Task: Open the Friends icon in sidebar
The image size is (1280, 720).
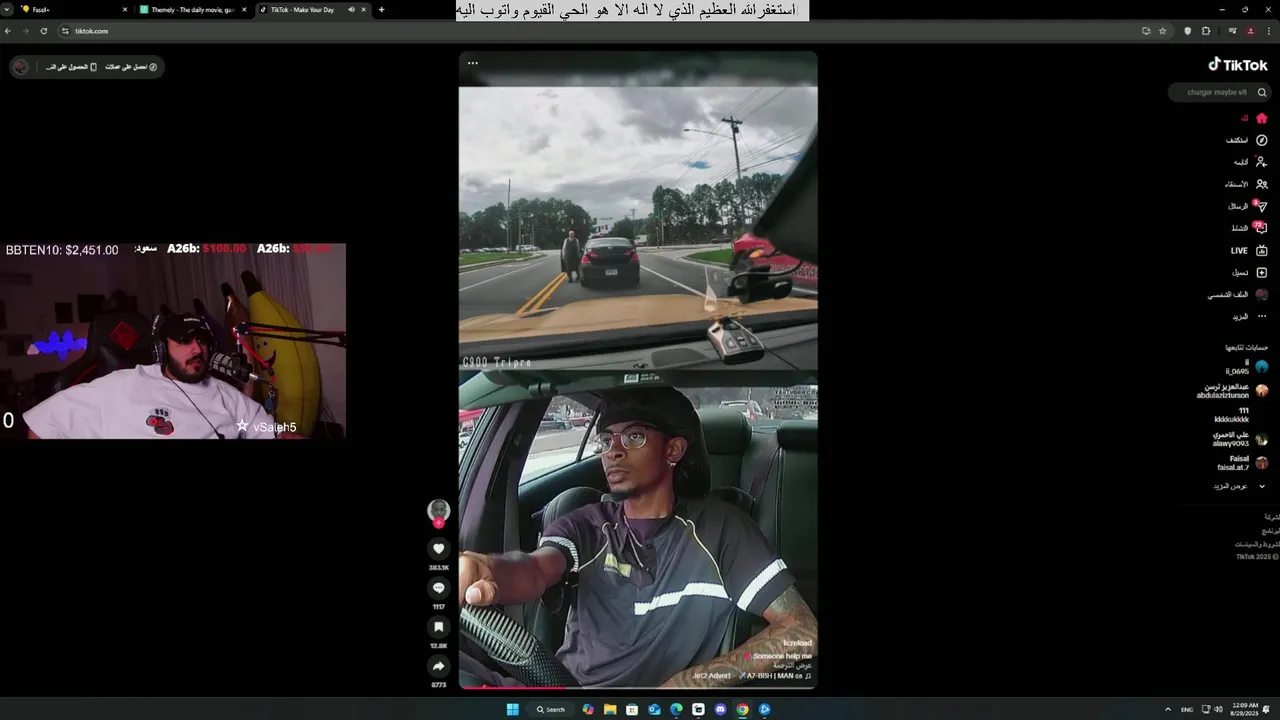Action: 1262,184
